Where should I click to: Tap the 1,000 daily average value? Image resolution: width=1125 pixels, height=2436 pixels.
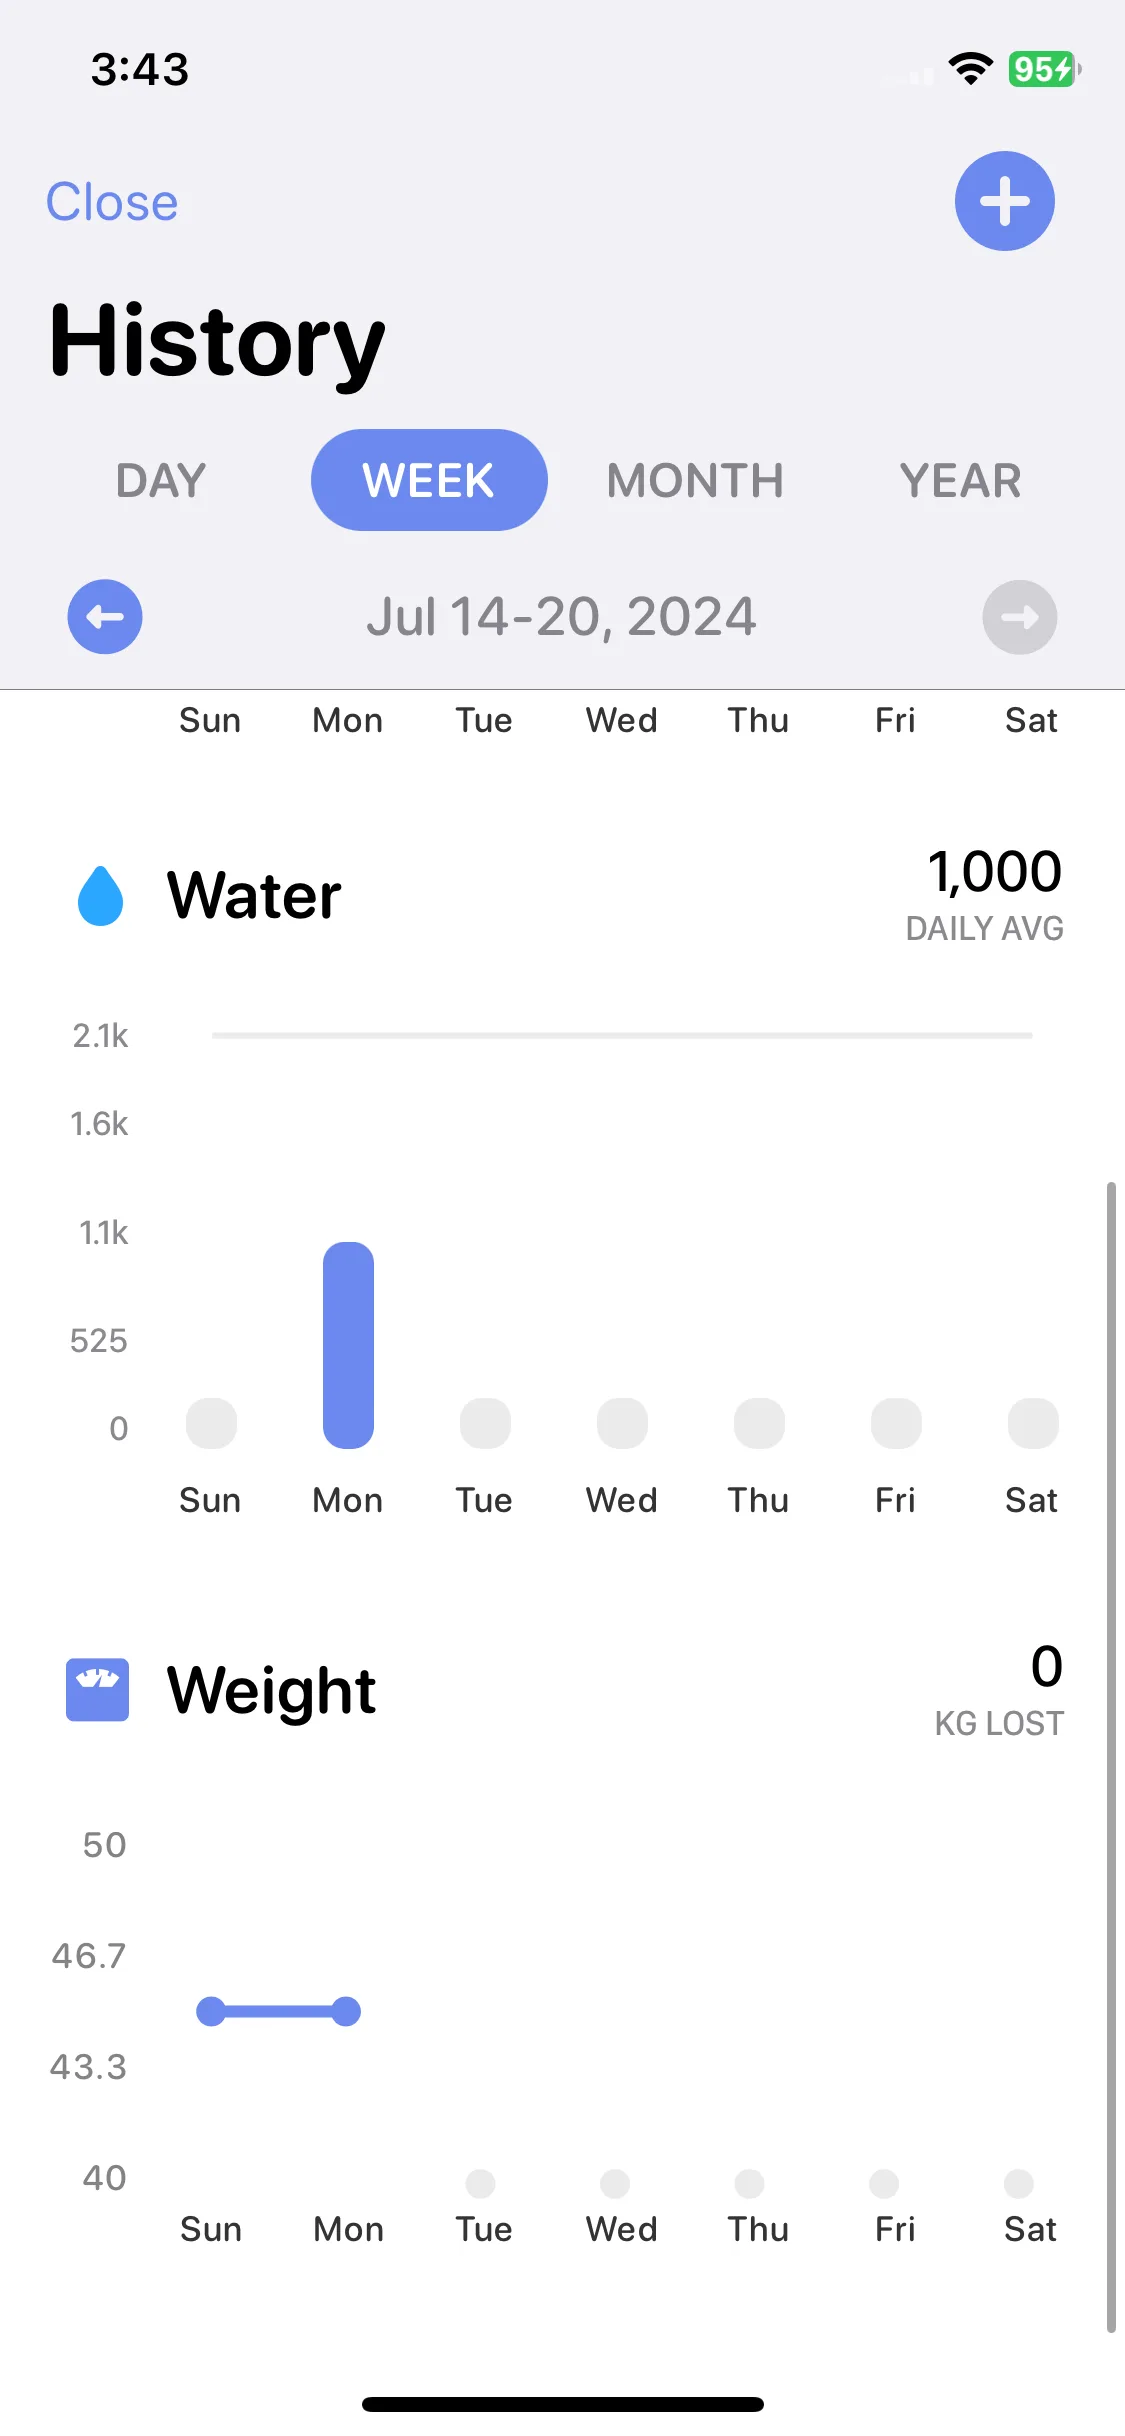(995, 871)
